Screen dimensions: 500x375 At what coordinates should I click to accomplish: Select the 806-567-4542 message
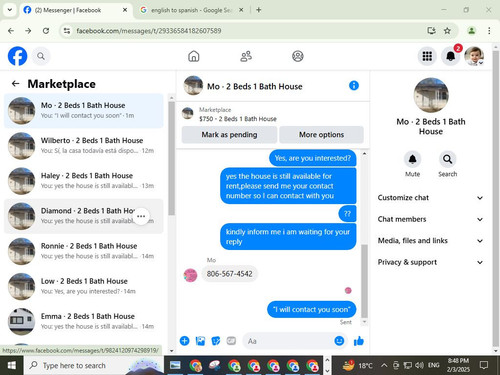coord(229,274)
